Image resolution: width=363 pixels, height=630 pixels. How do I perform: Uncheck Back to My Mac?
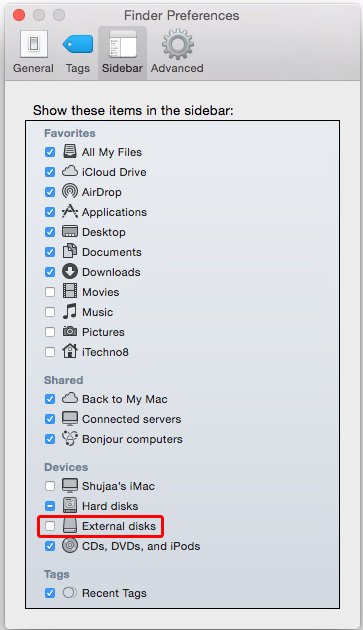click(x=50, y=399)
